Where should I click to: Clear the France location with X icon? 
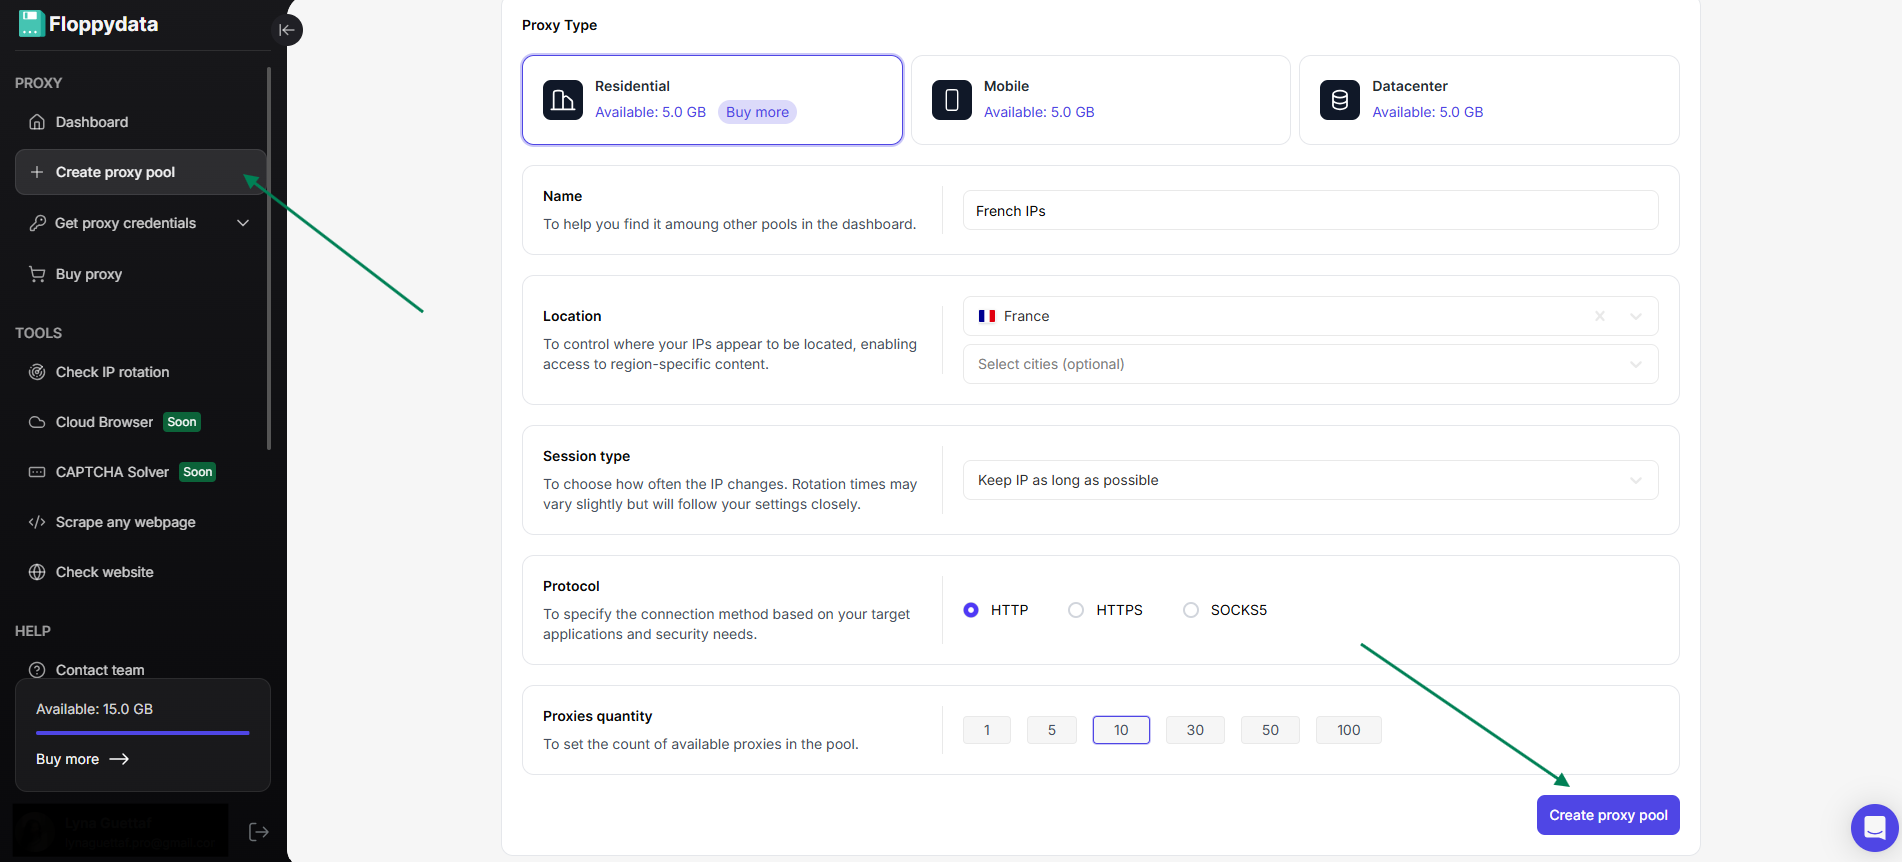coord(1600,316)
